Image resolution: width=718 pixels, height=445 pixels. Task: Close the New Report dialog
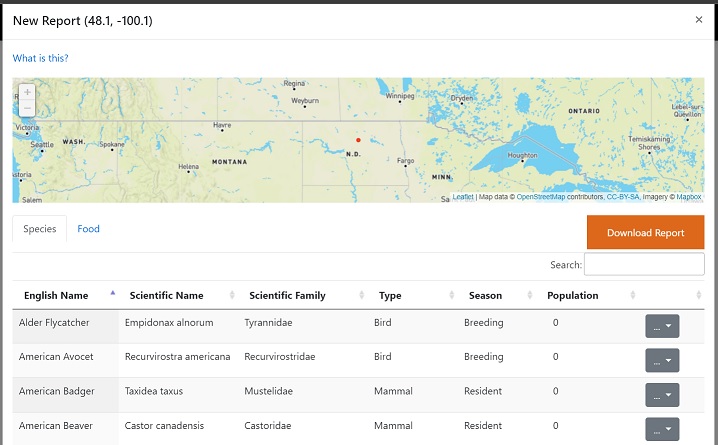point(699,20)
